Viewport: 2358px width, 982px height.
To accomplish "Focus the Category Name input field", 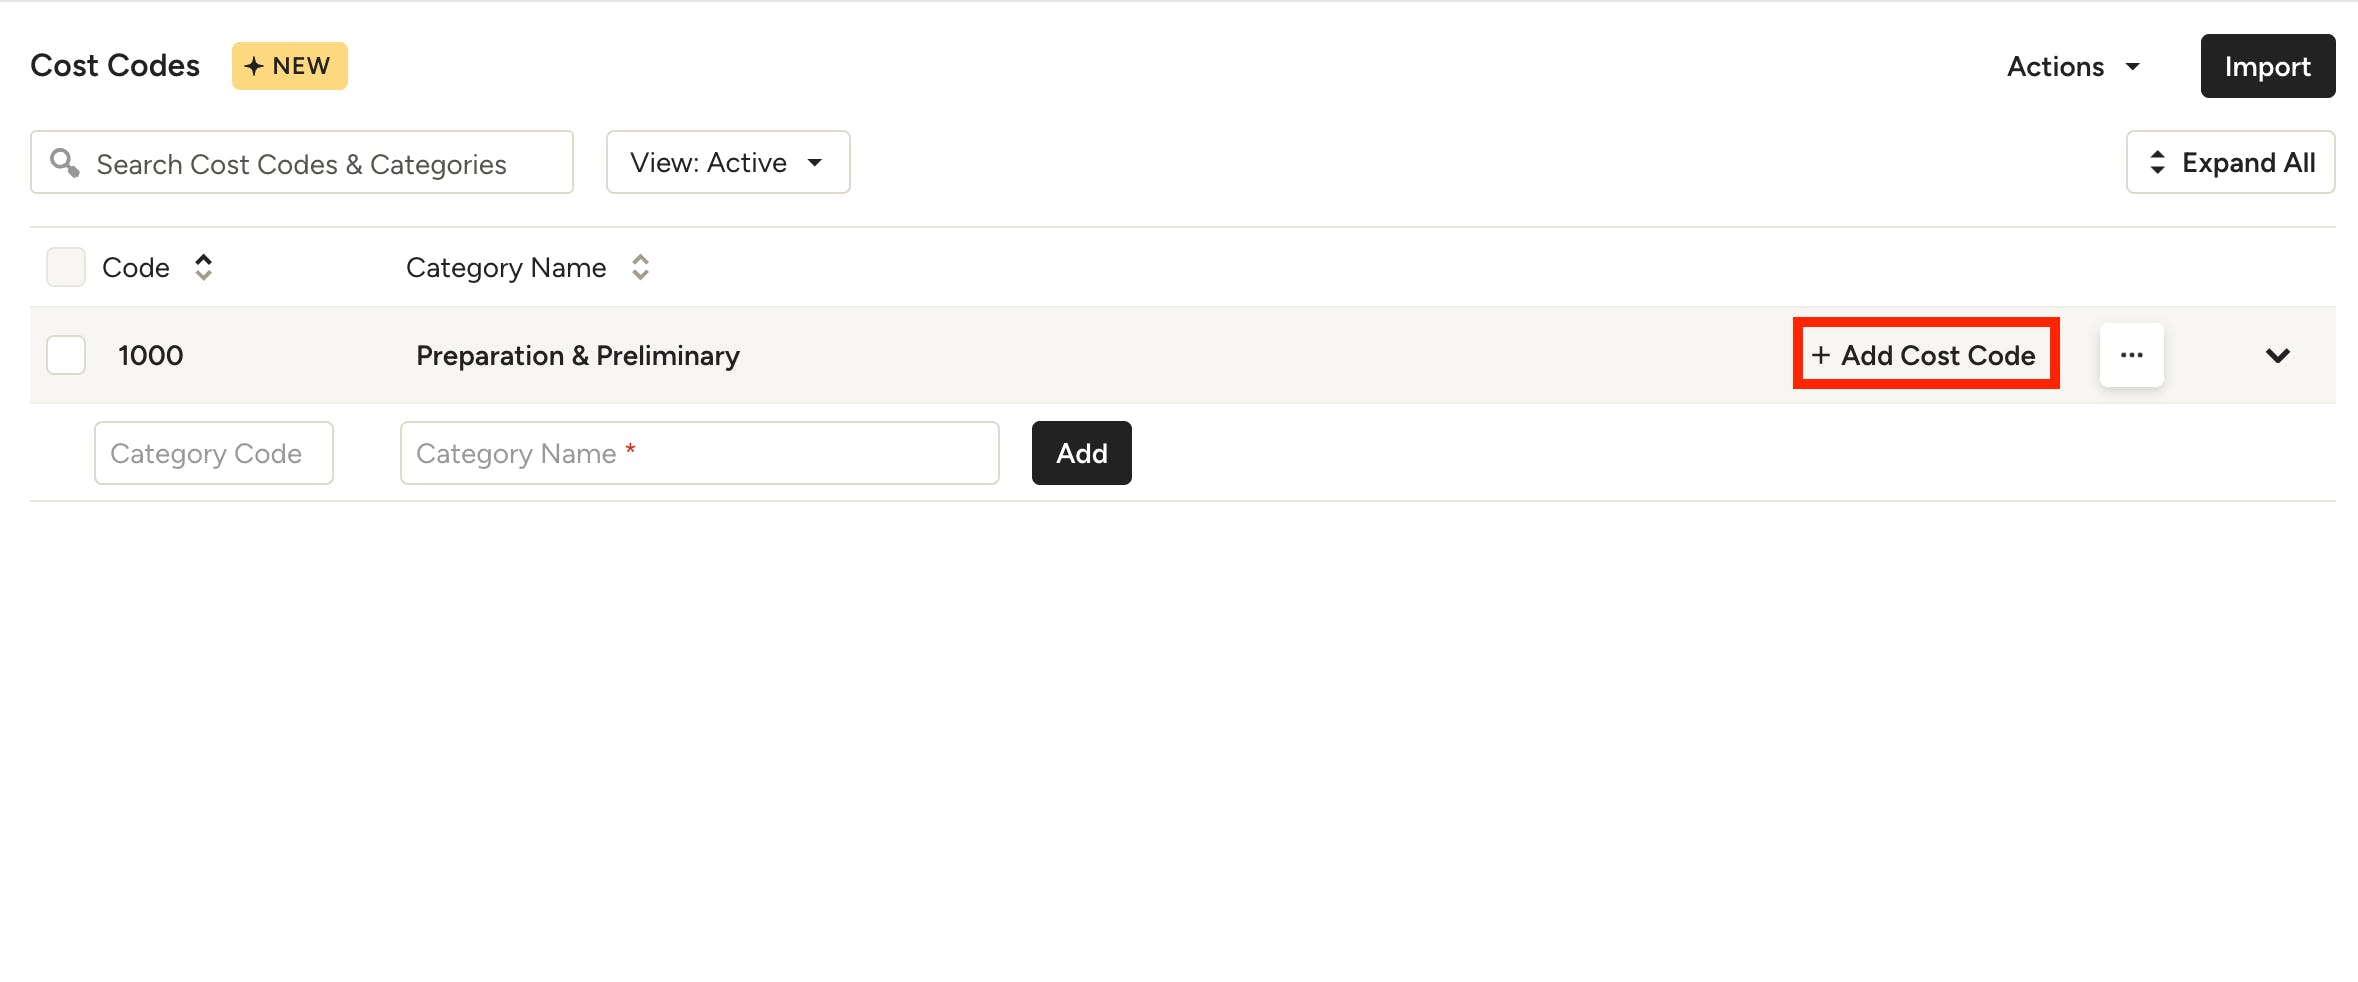I will coord(699,453).
